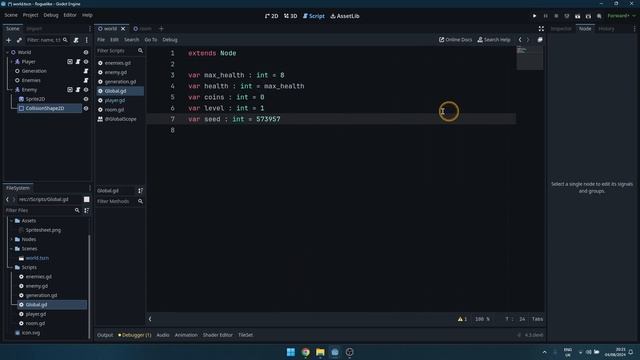640x360 pixels.
Task: Click the instantiate child scene link icon
Action: click(19, 40)
